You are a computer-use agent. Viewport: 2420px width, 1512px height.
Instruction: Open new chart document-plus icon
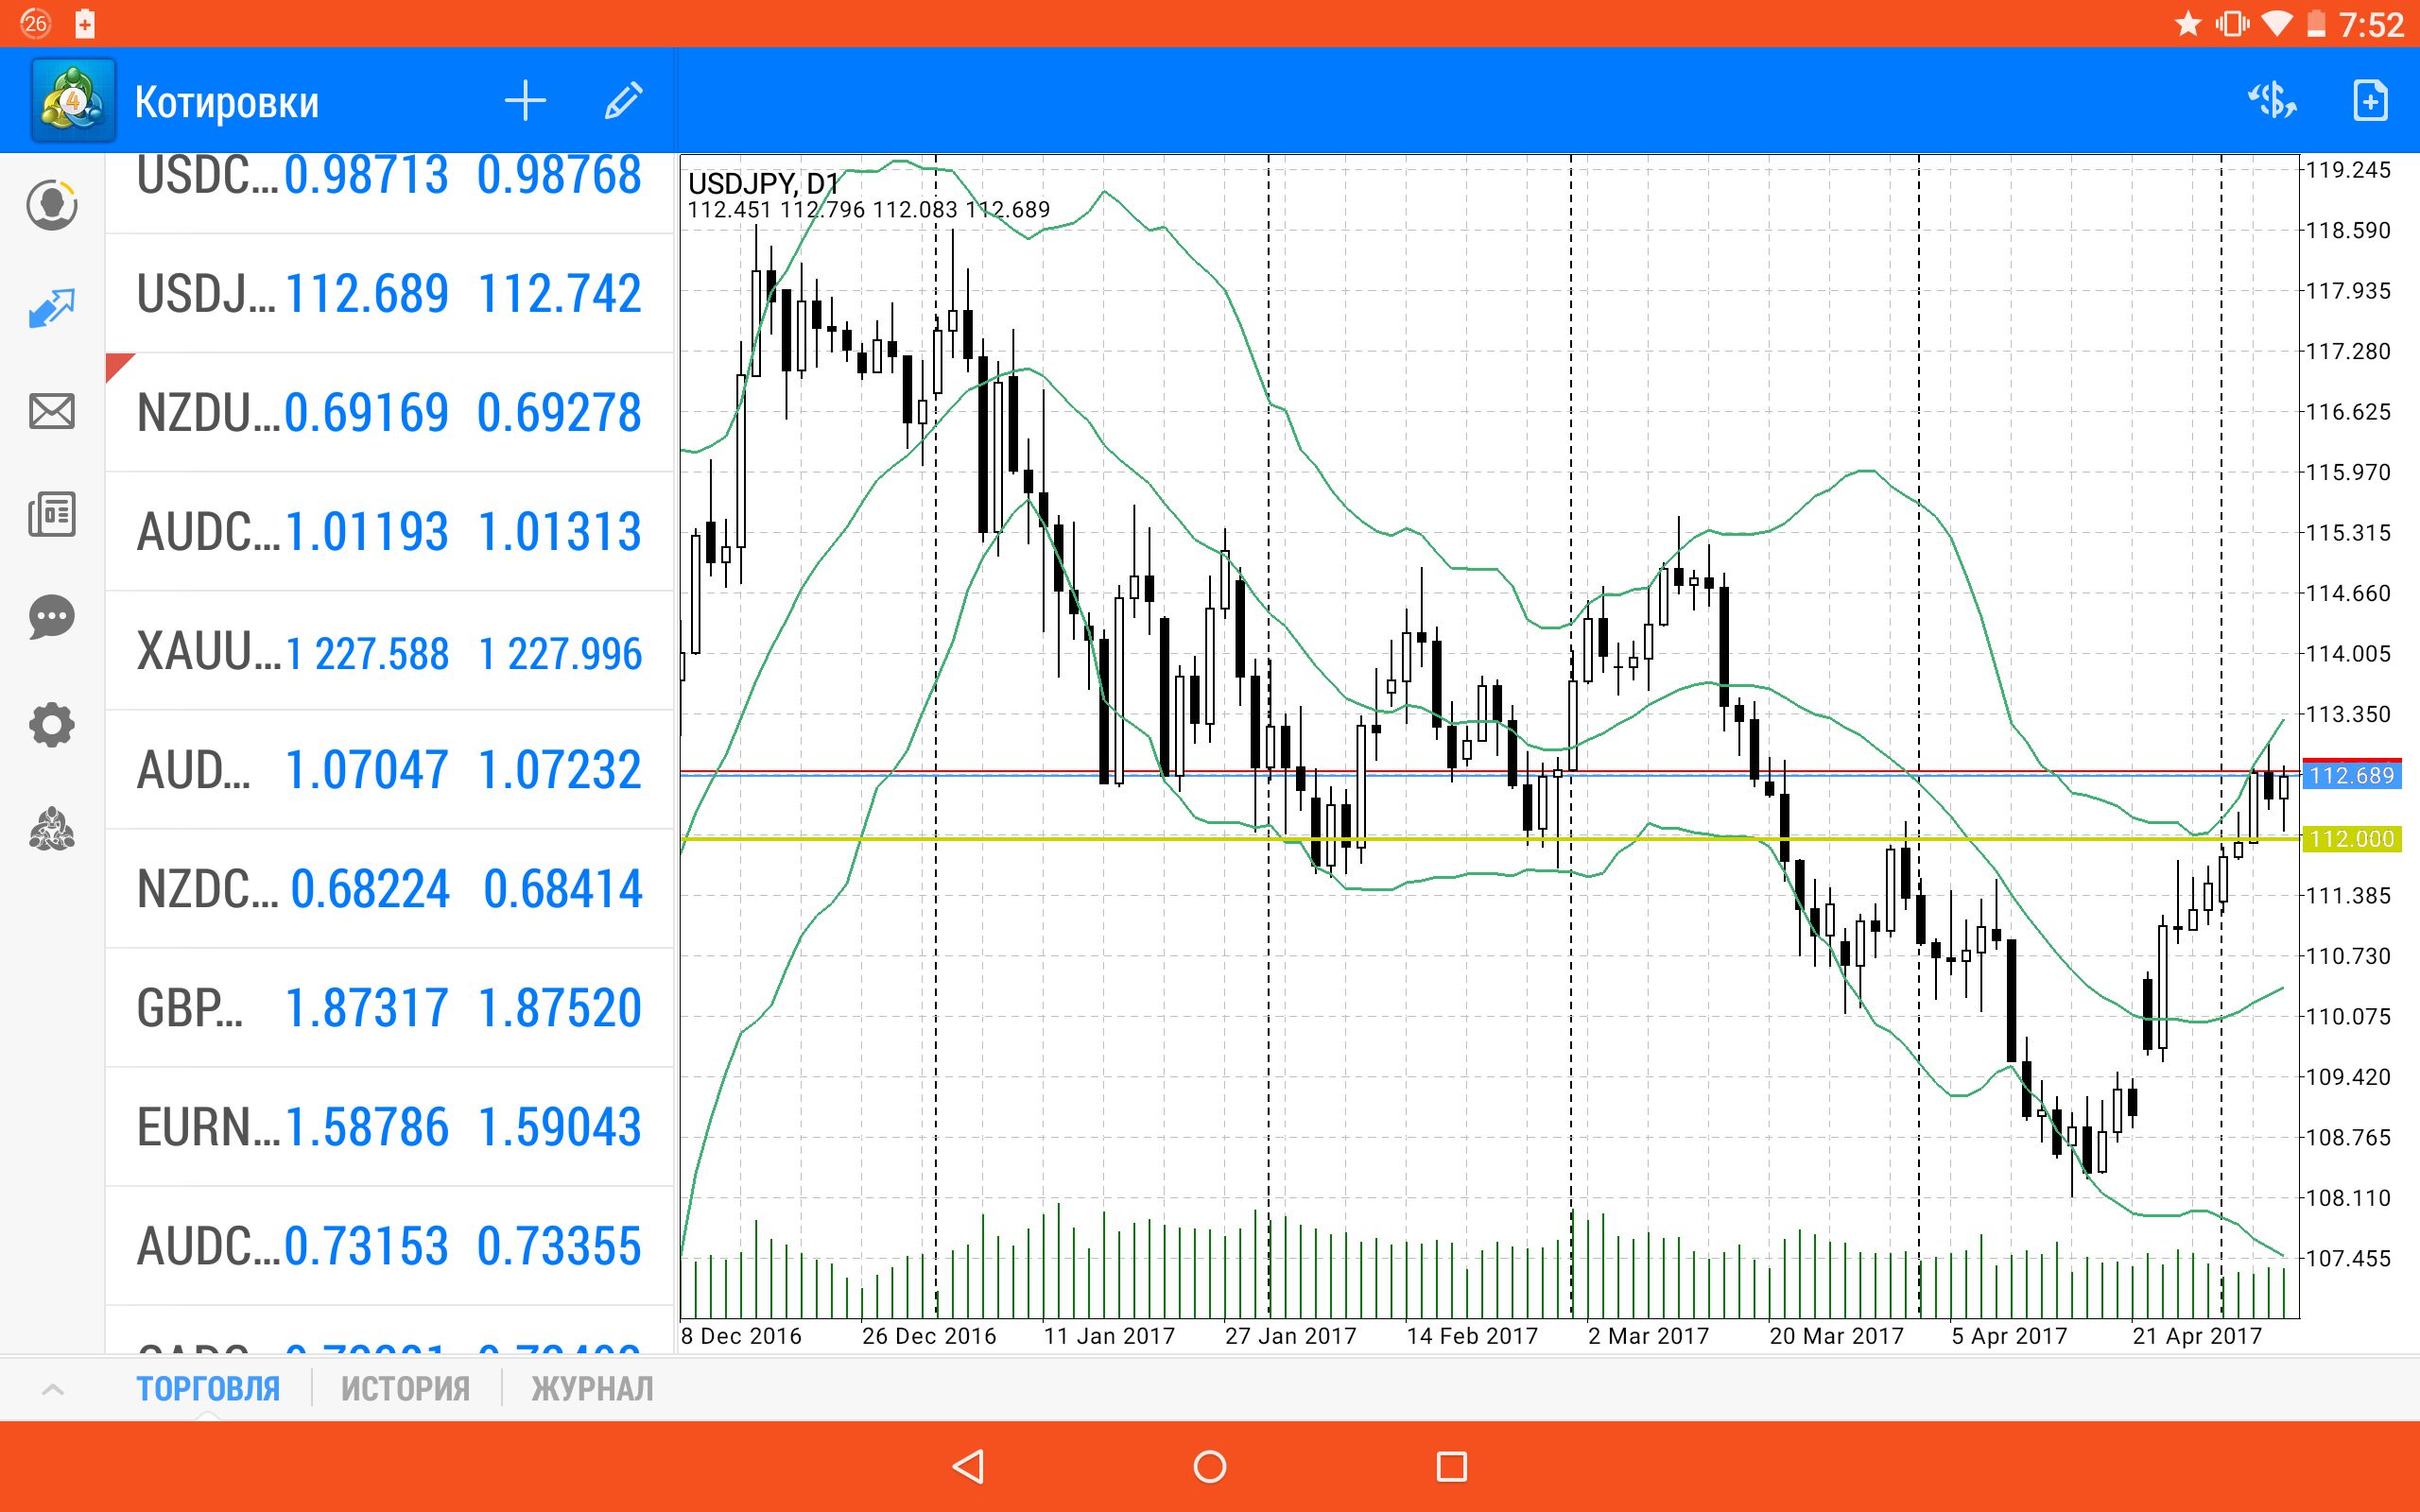(x=2370, y=101)
